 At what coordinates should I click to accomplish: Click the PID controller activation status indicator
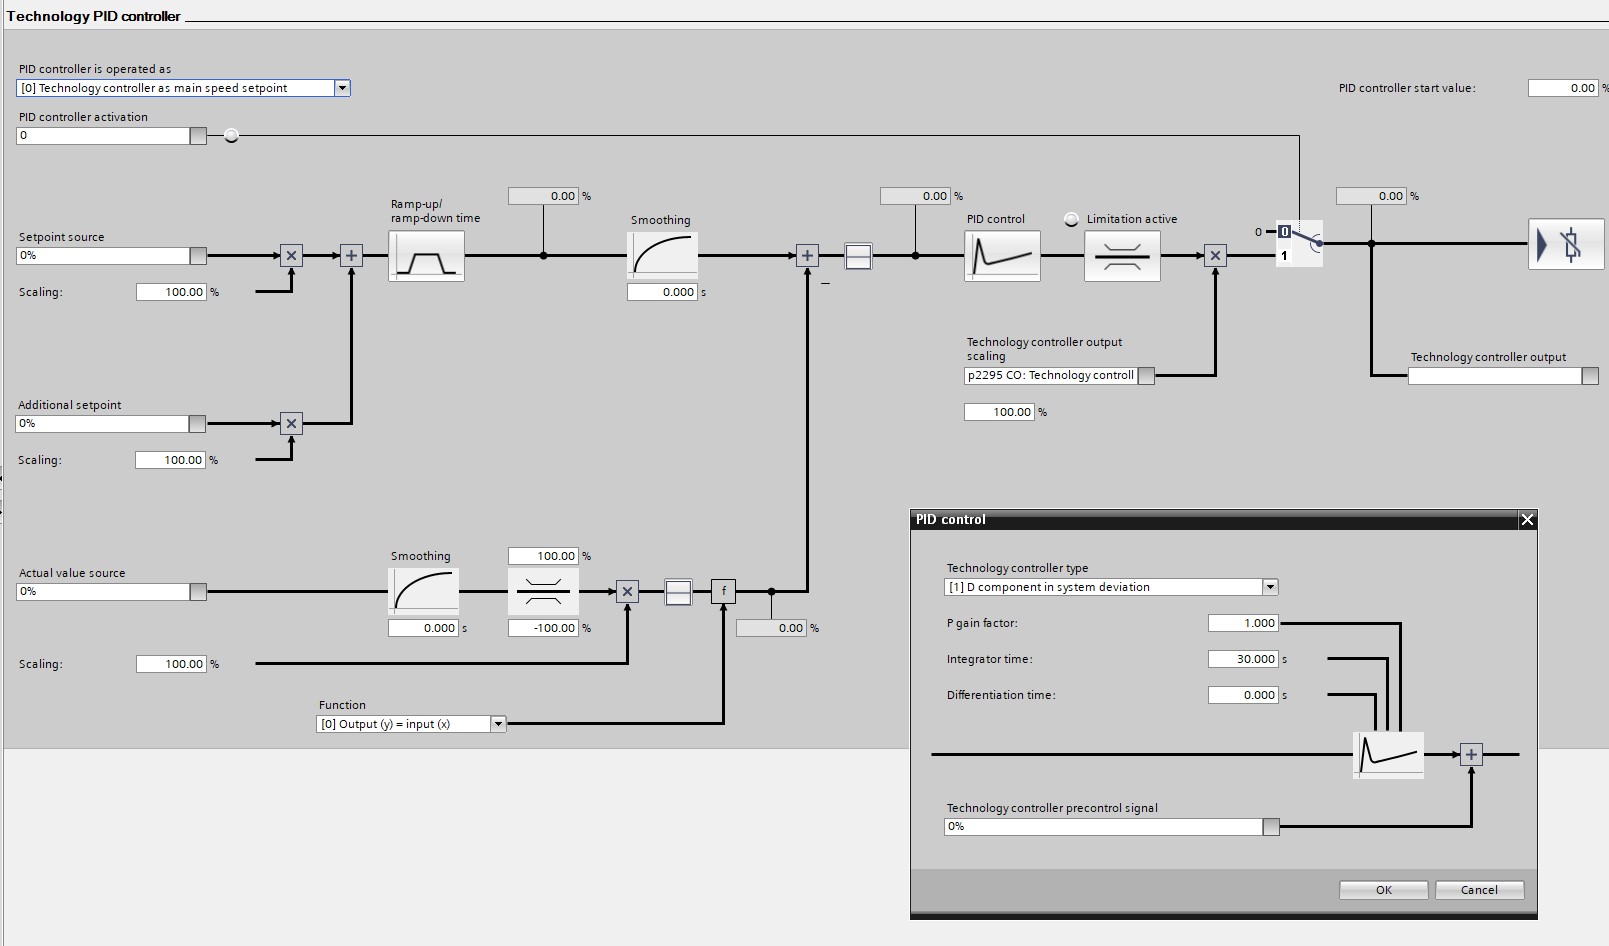click(x=231, y=136)
